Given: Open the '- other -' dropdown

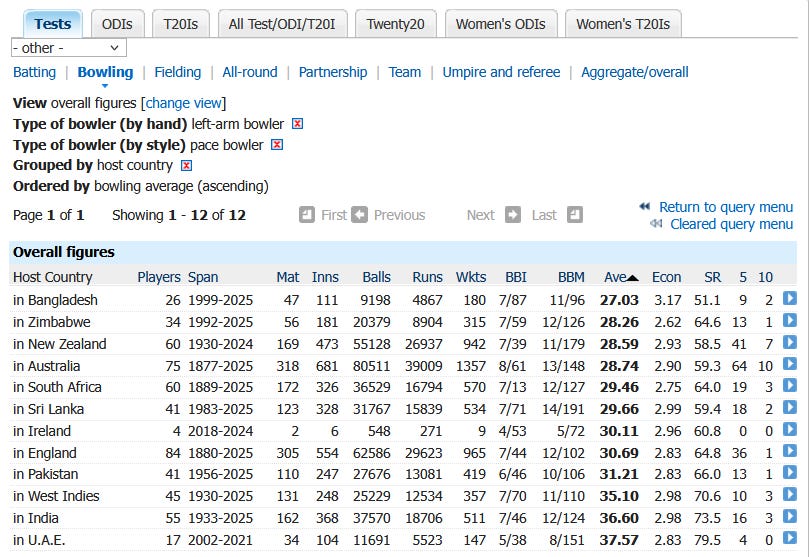Looking at the screenshot, I should pyautogui.click(x=69, y=48).
